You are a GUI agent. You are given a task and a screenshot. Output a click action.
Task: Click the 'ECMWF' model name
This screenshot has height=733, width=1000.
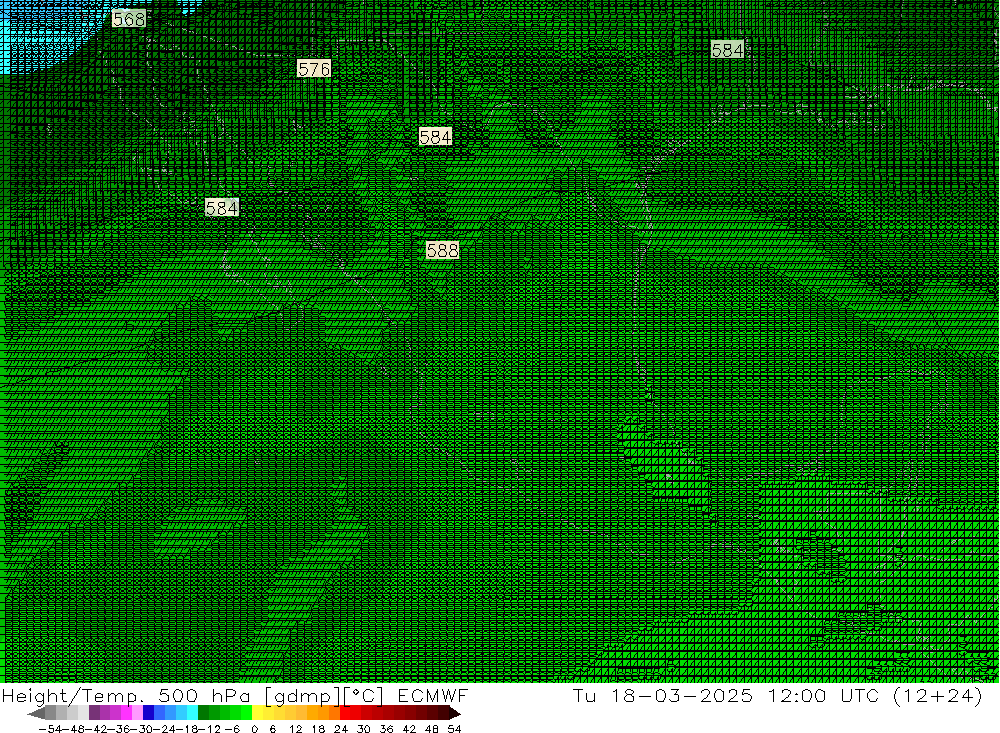432,695
